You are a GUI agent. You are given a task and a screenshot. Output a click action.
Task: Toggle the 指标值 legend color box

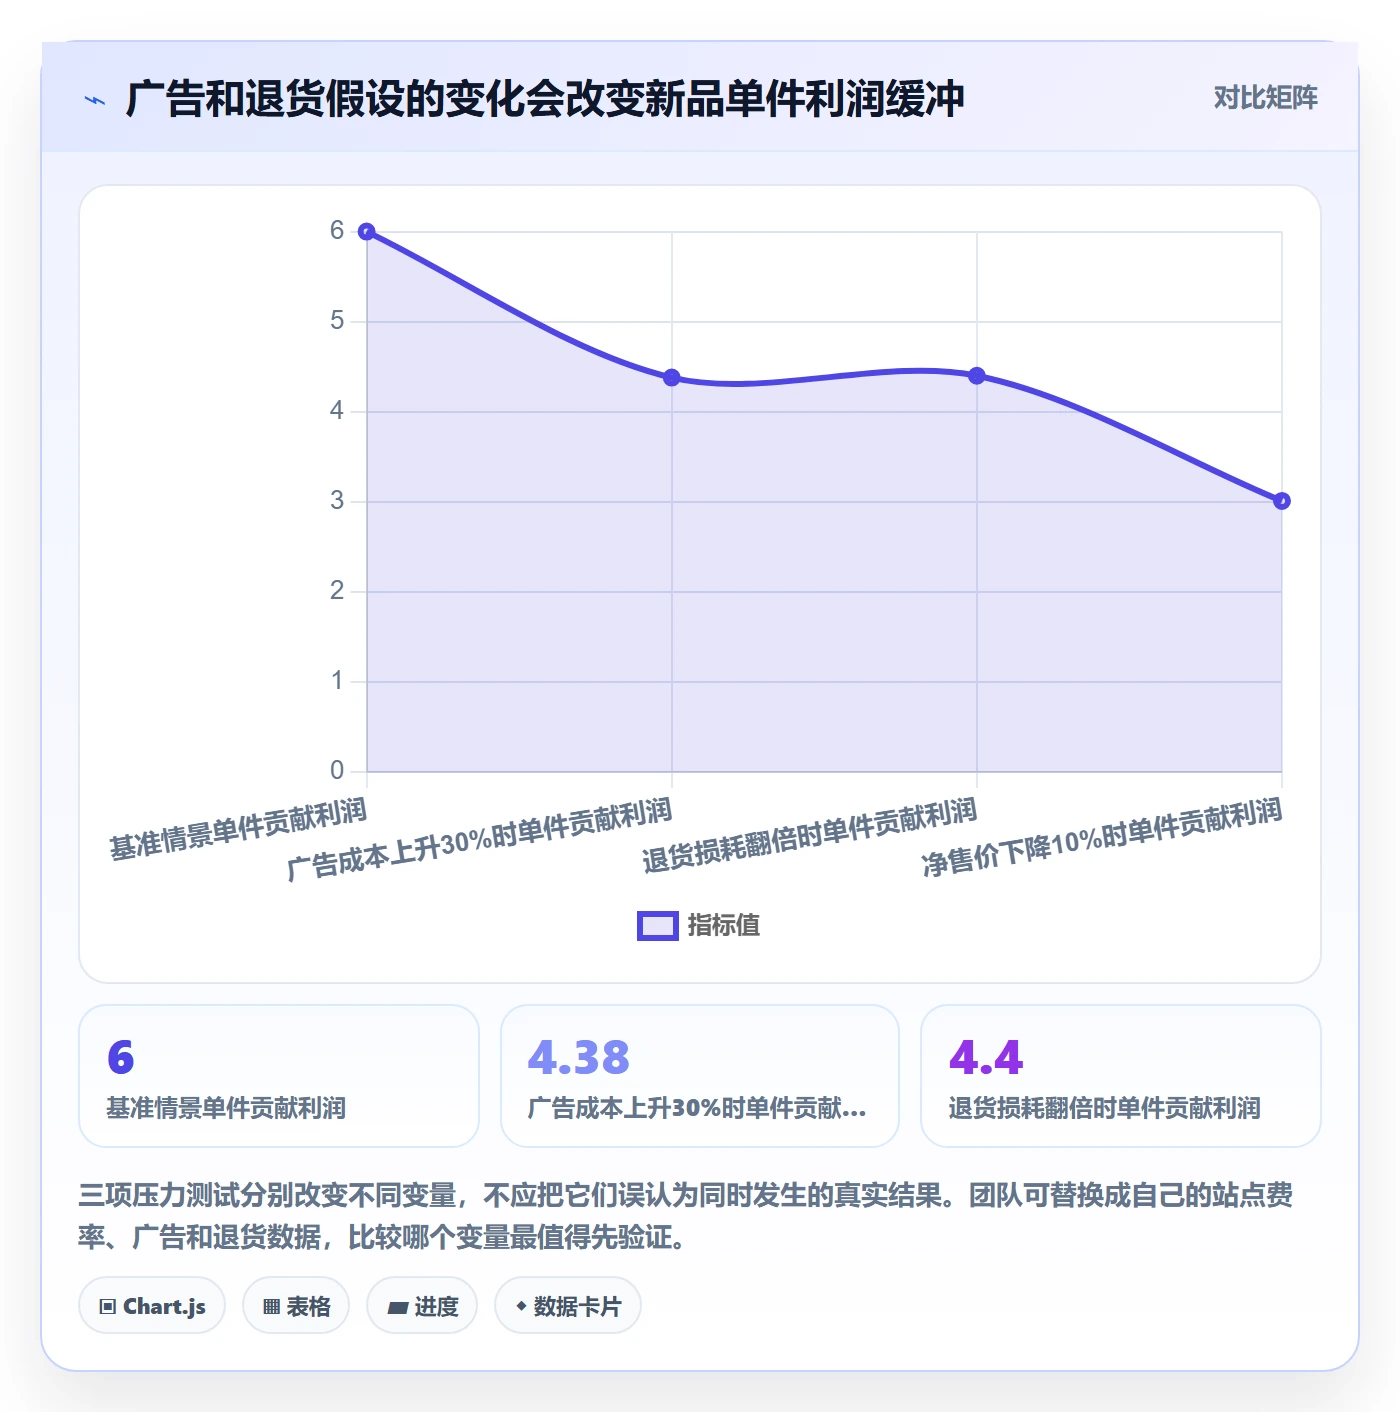click(x=658, y=926)
